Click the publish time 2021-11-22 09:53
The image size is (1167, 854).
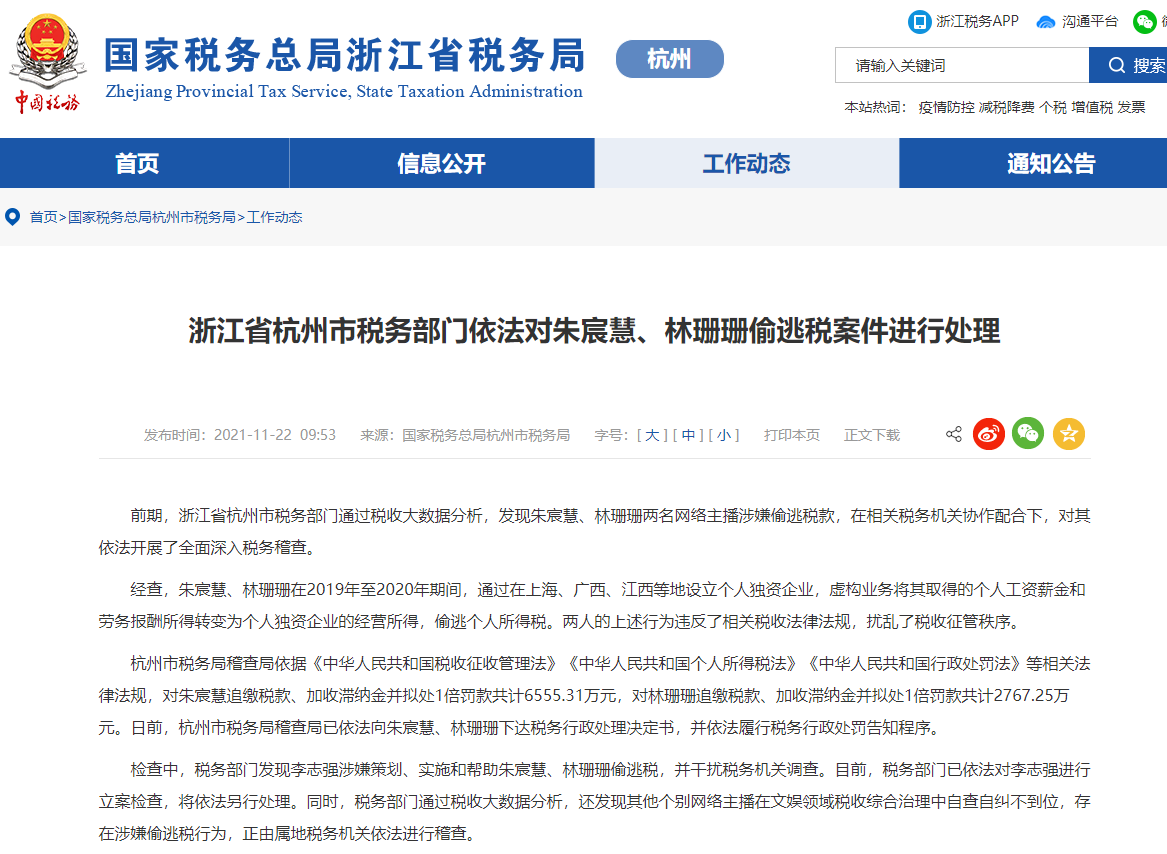[275, 435]
